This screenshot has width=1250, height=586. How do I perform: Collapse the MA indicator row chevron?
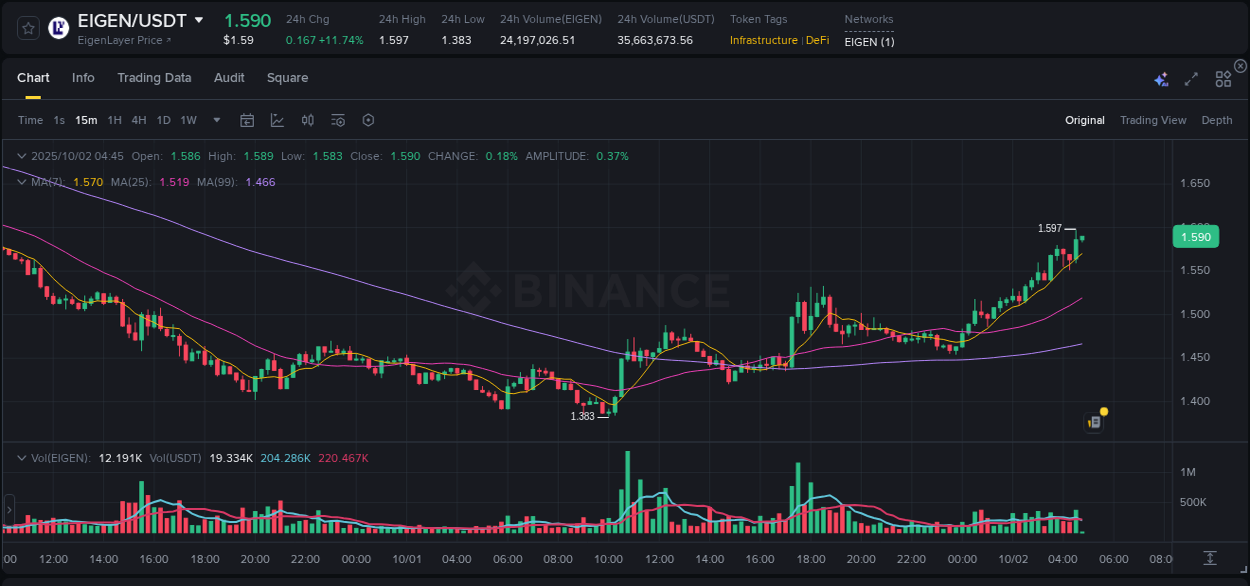tap(20, 182)
